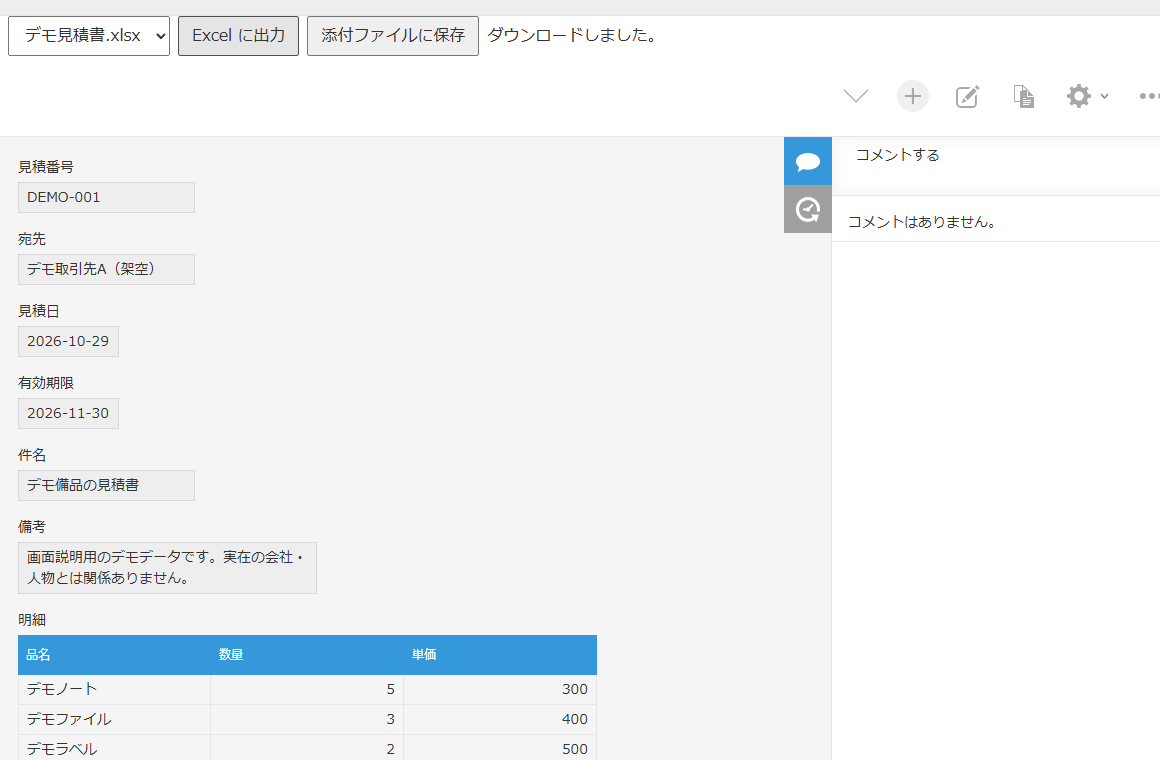Screen dimensions: 1160x760
Task: Click the コメントはありません。 text
Action: point(921,222)
